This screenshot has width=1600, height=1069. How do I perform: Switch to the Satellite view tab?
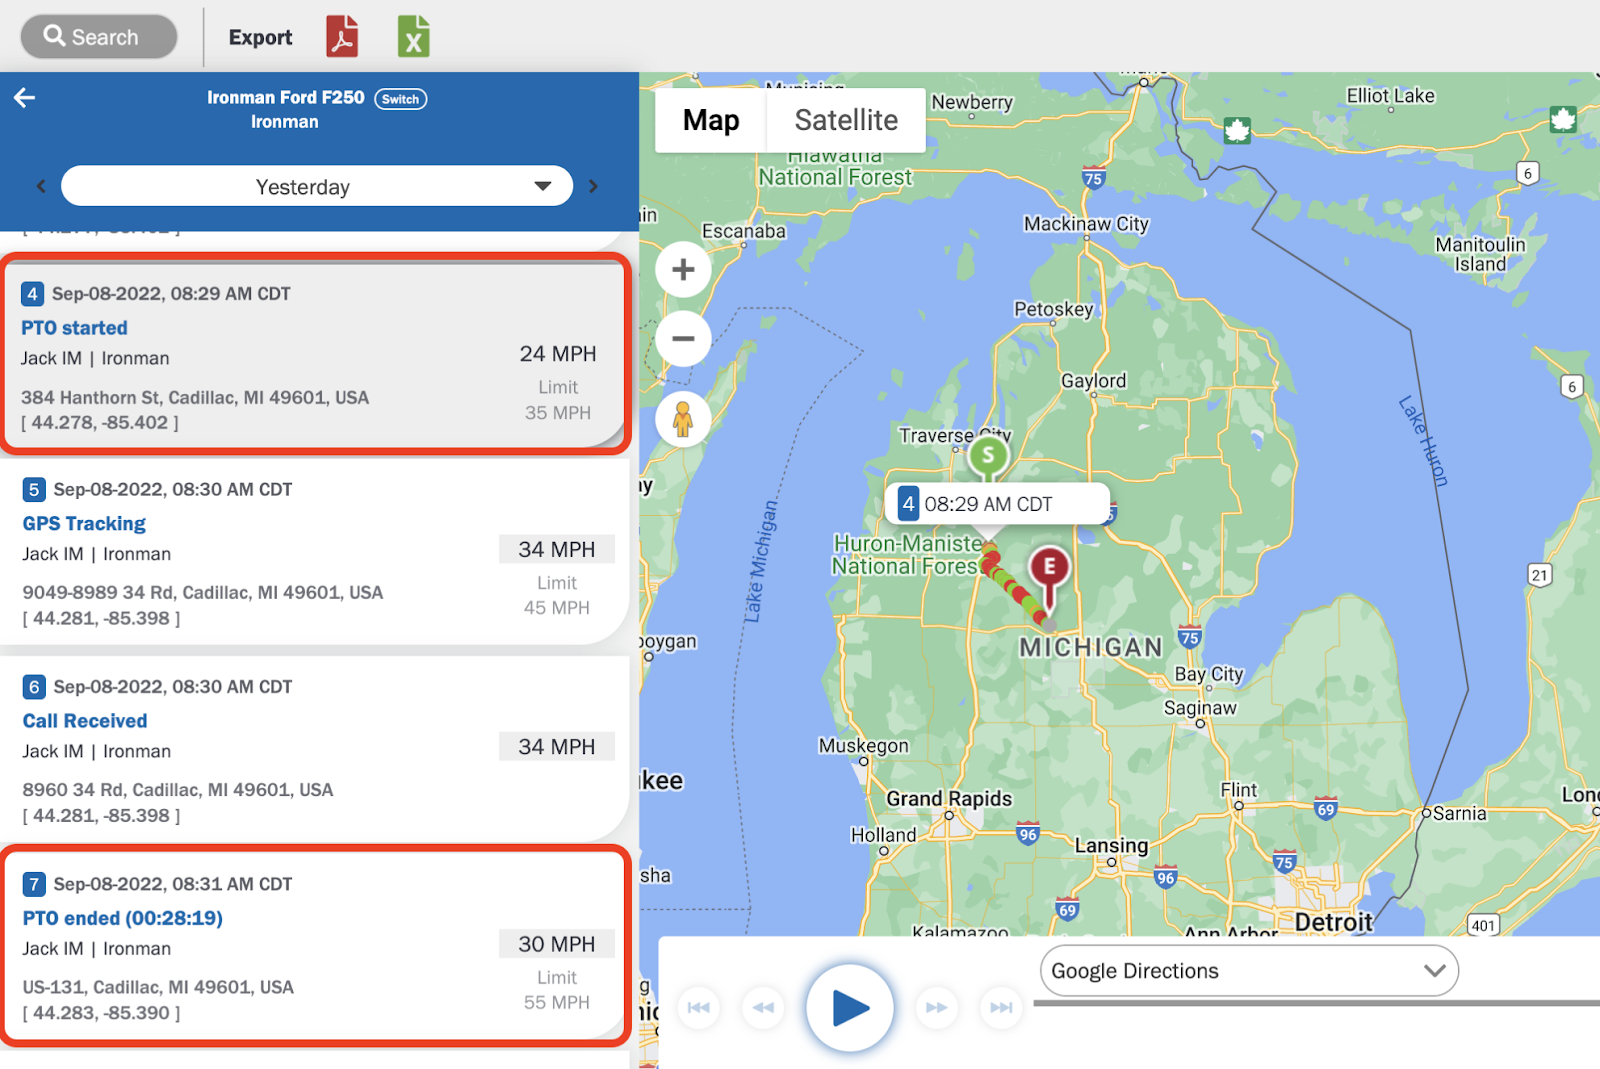point(846,120)
